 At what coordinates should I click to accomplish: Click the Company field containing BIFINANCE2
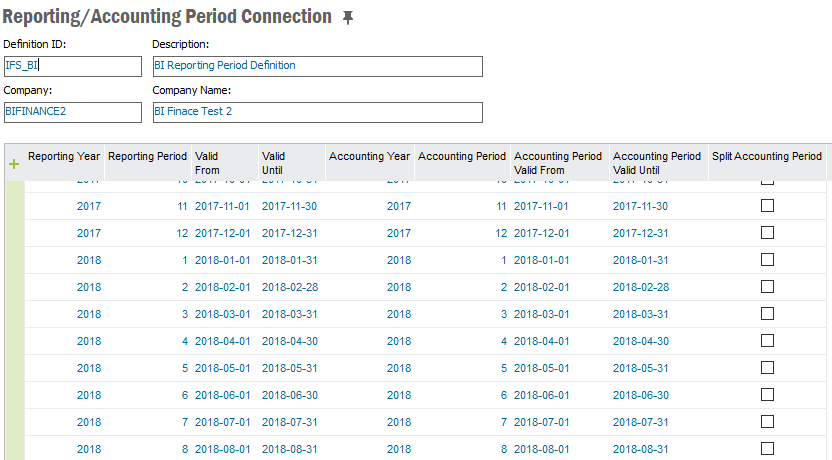tap(72, 112)
